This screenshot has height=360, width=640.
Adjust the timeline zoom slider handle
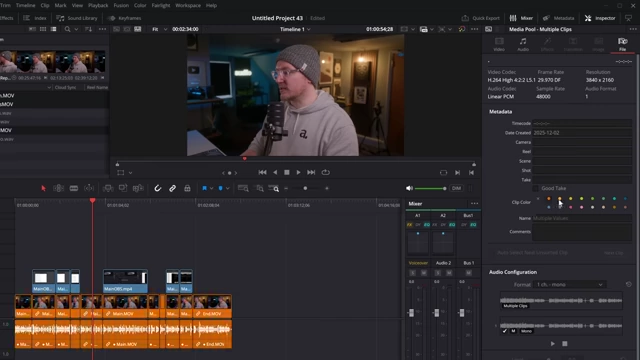(305, 188)
